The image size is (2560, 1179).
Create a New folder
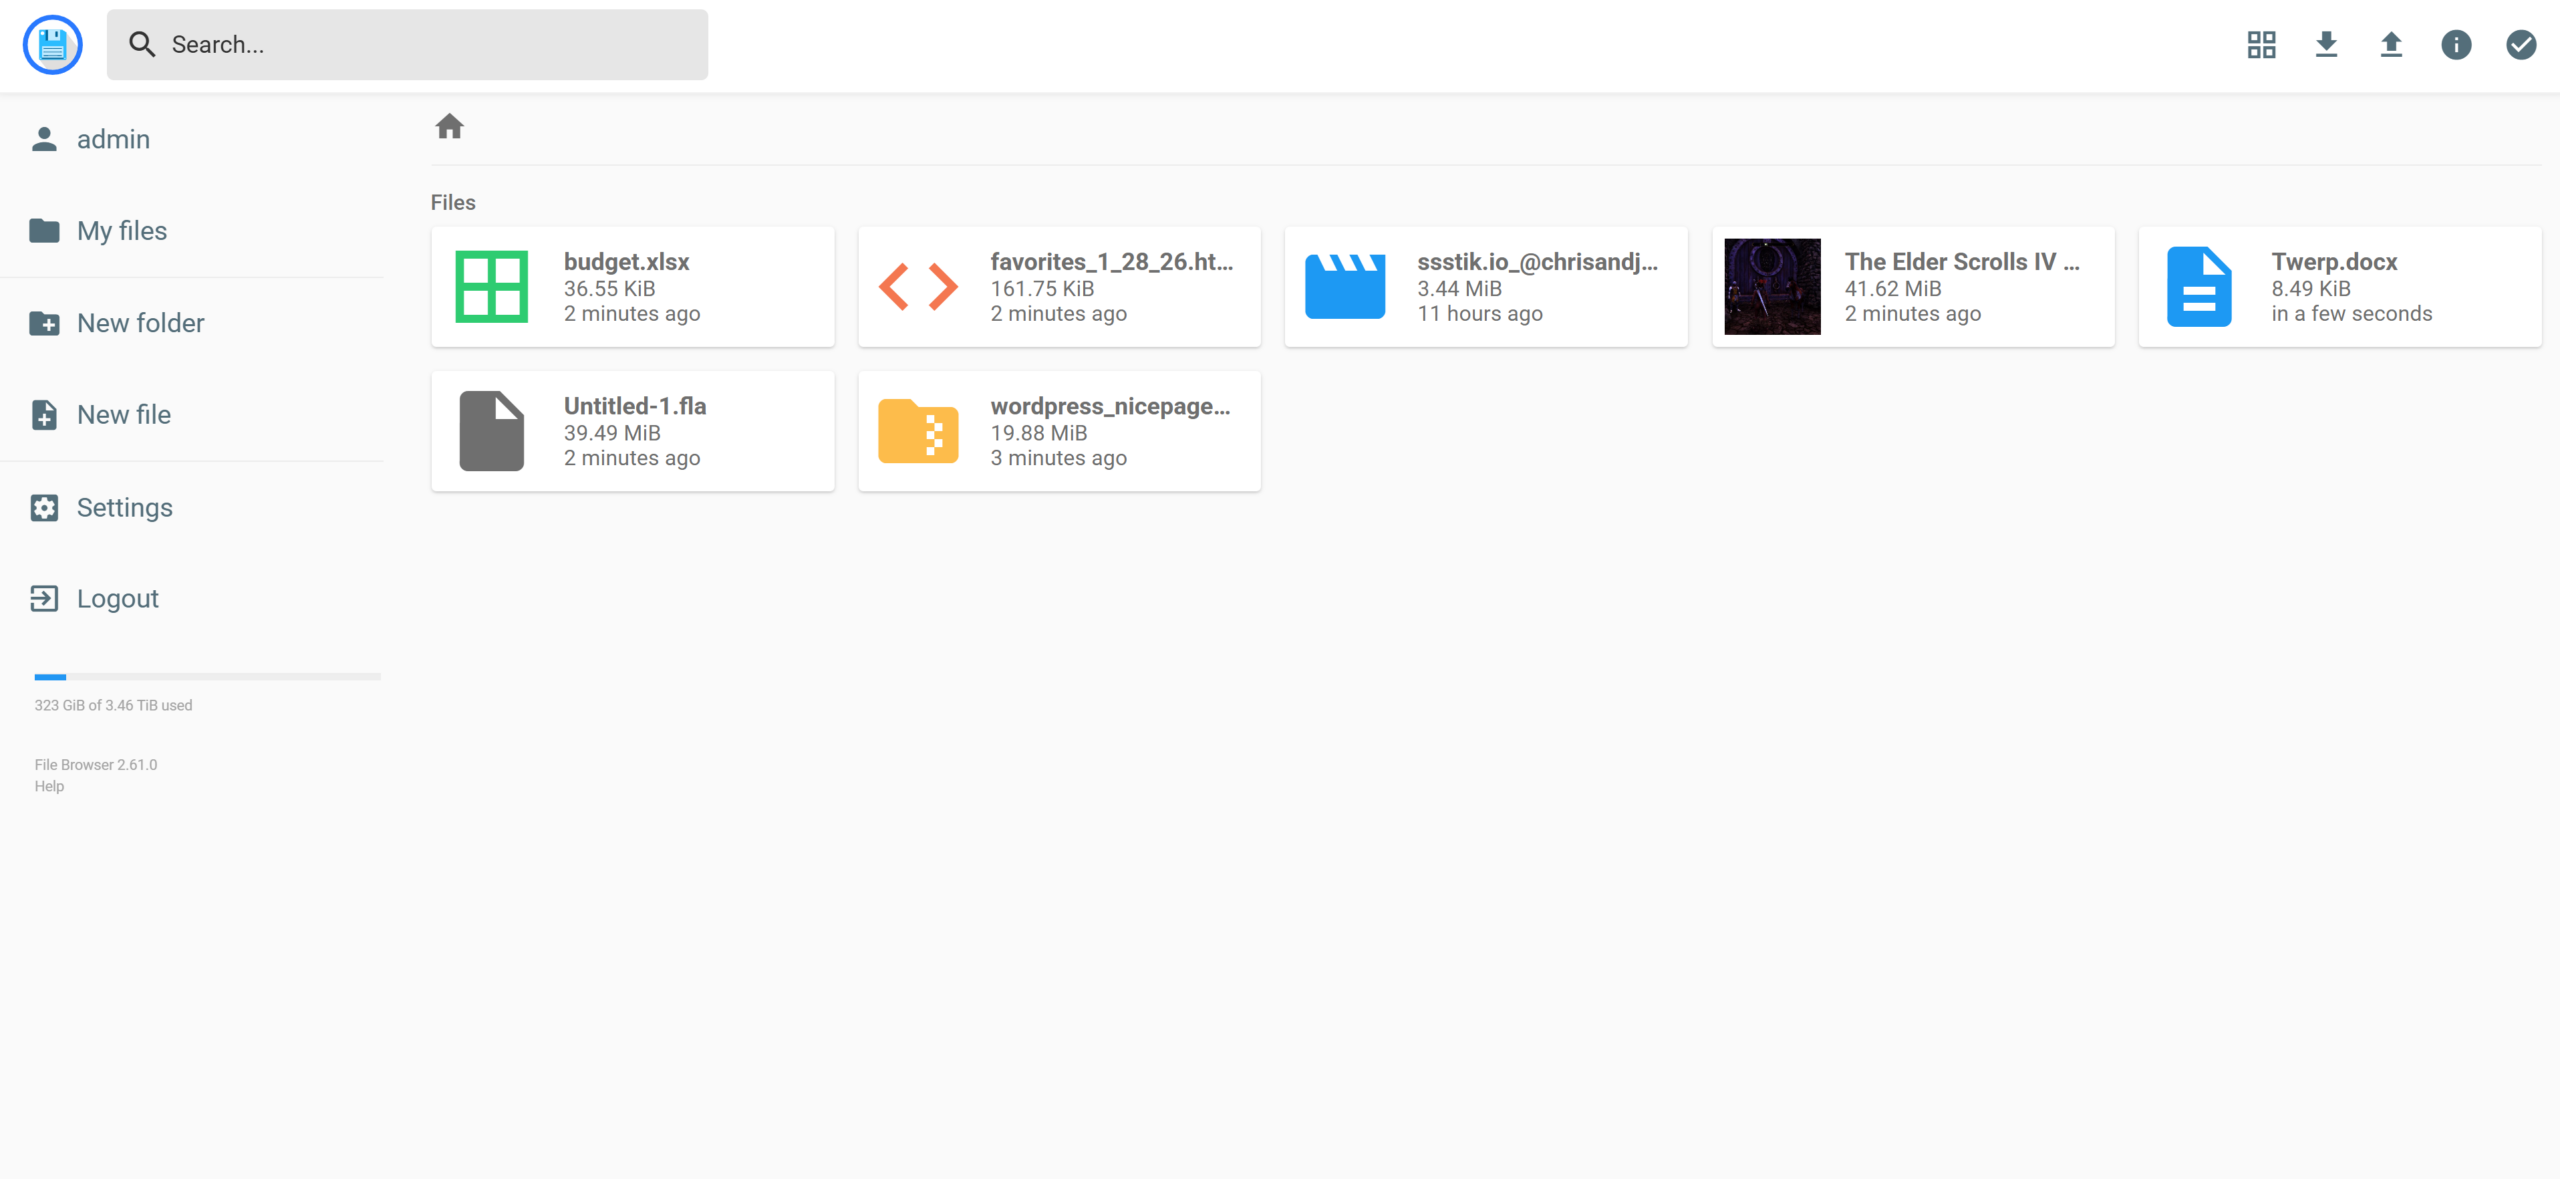[140, 323]
